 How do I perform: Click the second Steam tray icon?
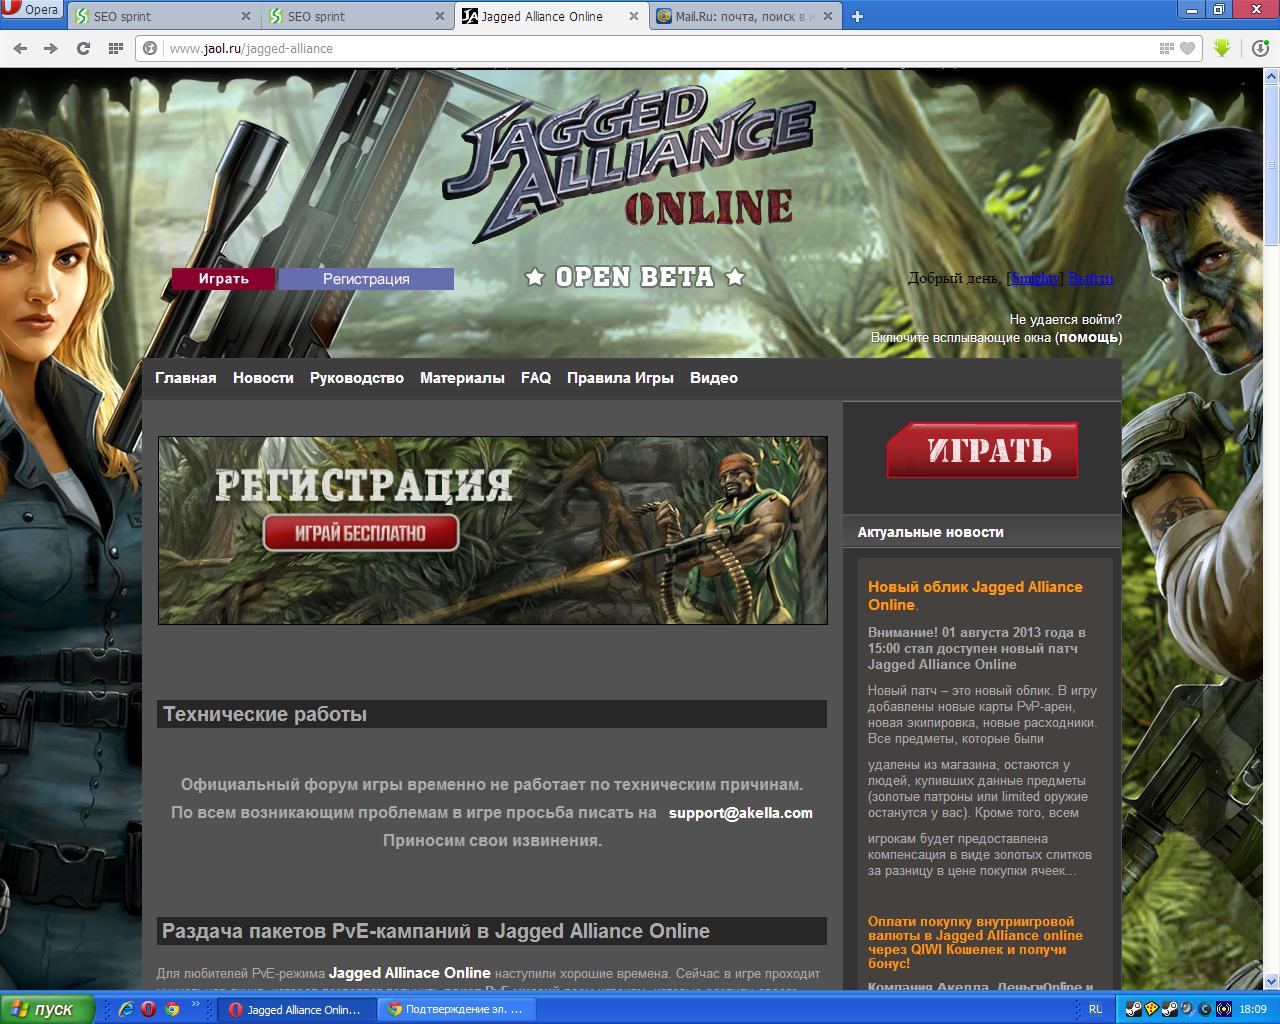point(1169,1010)
